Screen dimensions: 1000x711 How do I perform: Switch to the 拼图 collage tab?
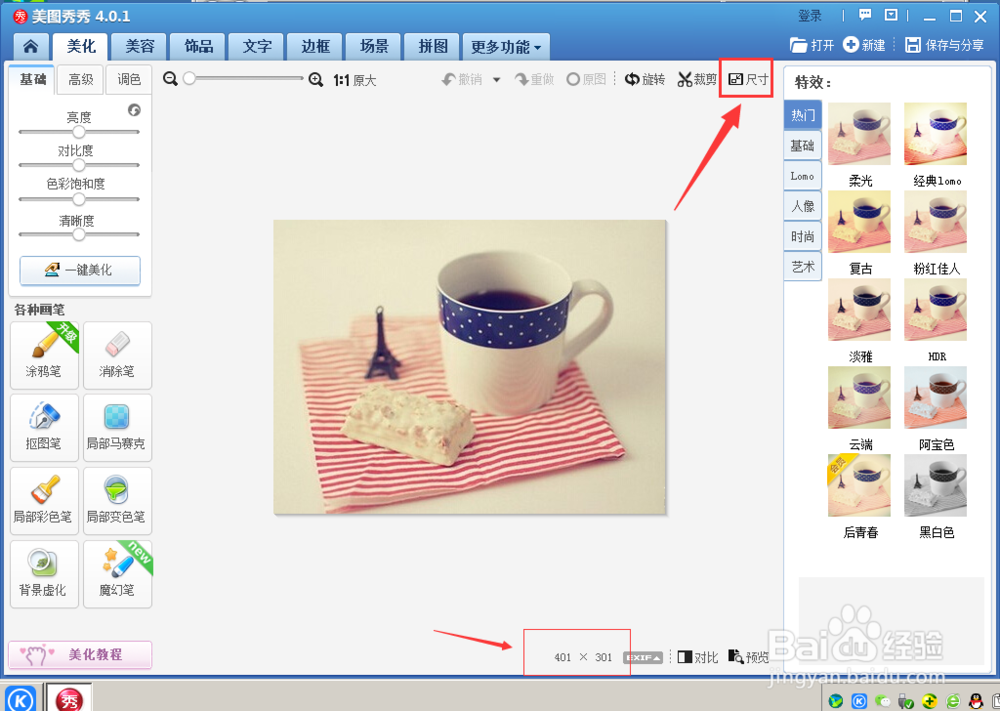(x=432, y=46)
